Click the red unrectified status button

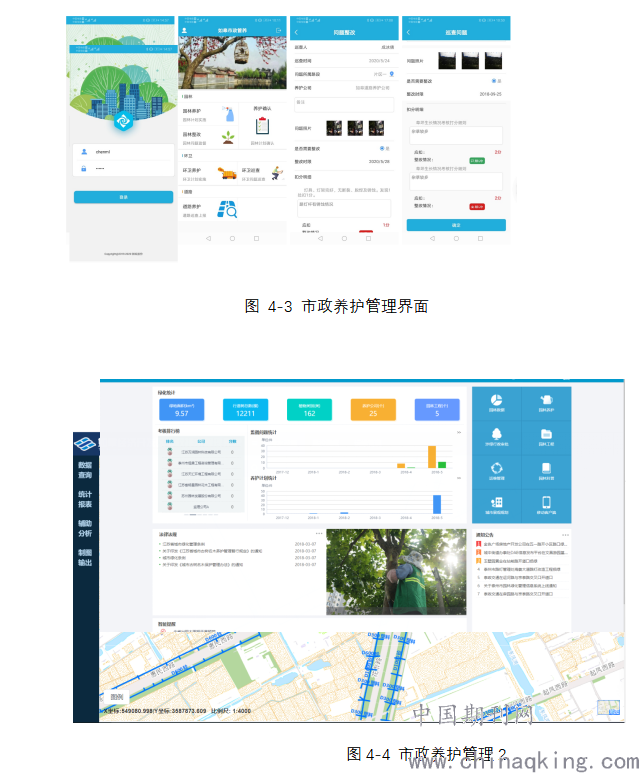pos(477,207)
